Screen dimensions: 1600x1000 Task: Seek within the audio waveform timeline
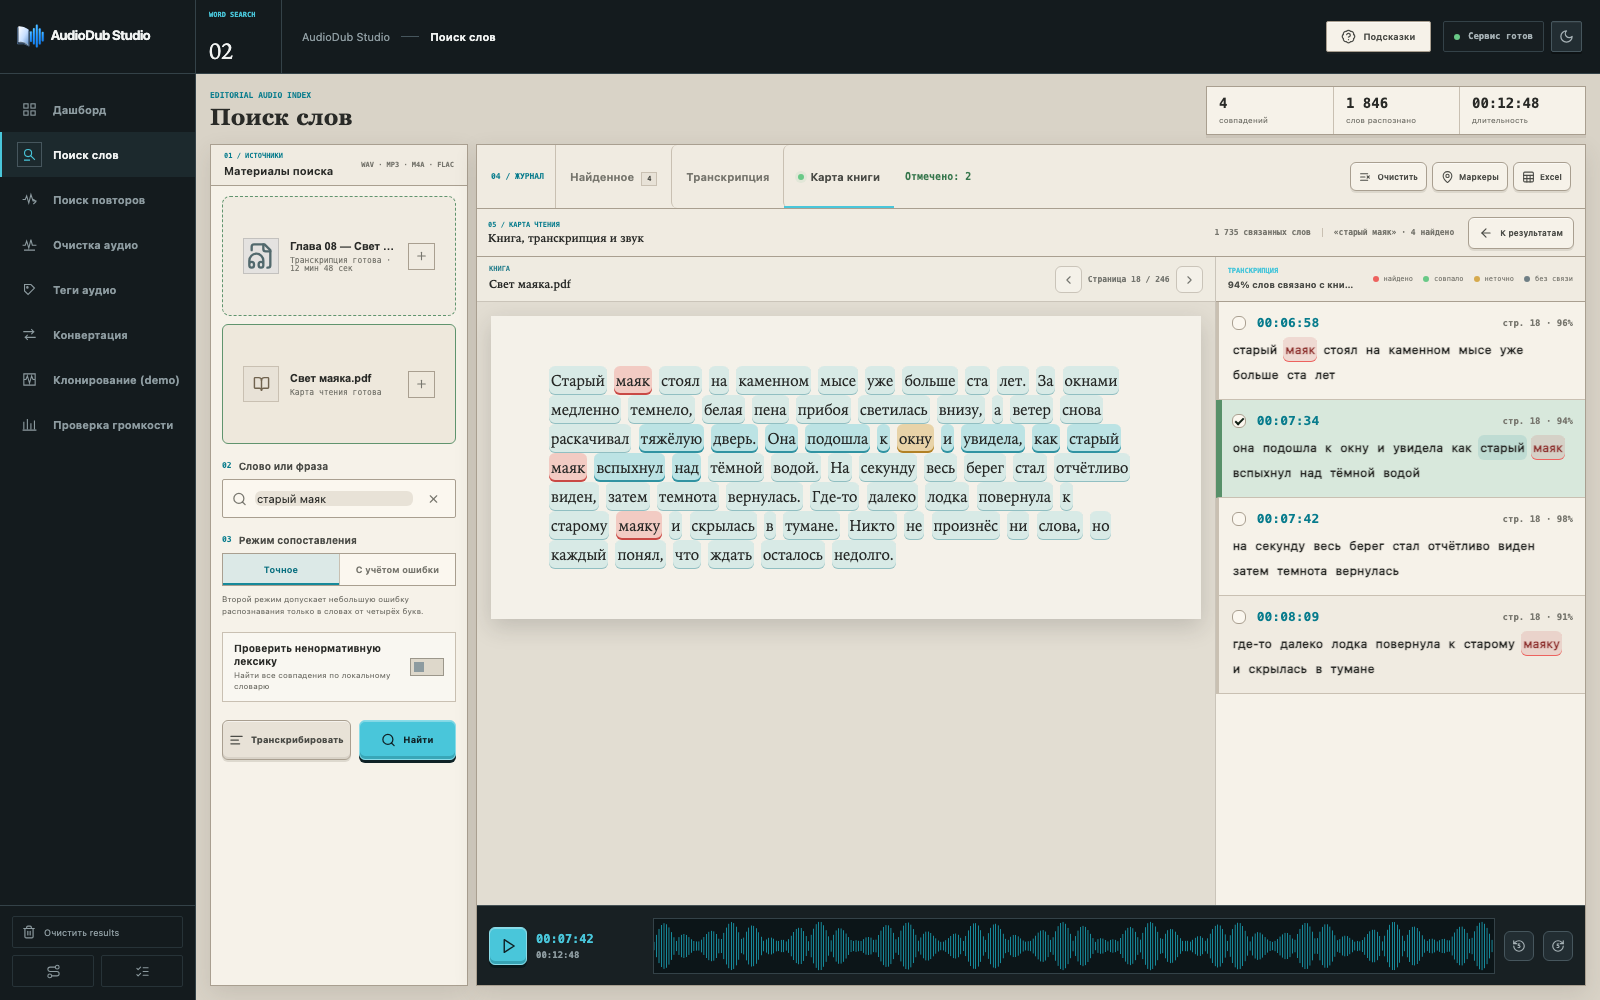point(1073,945)
